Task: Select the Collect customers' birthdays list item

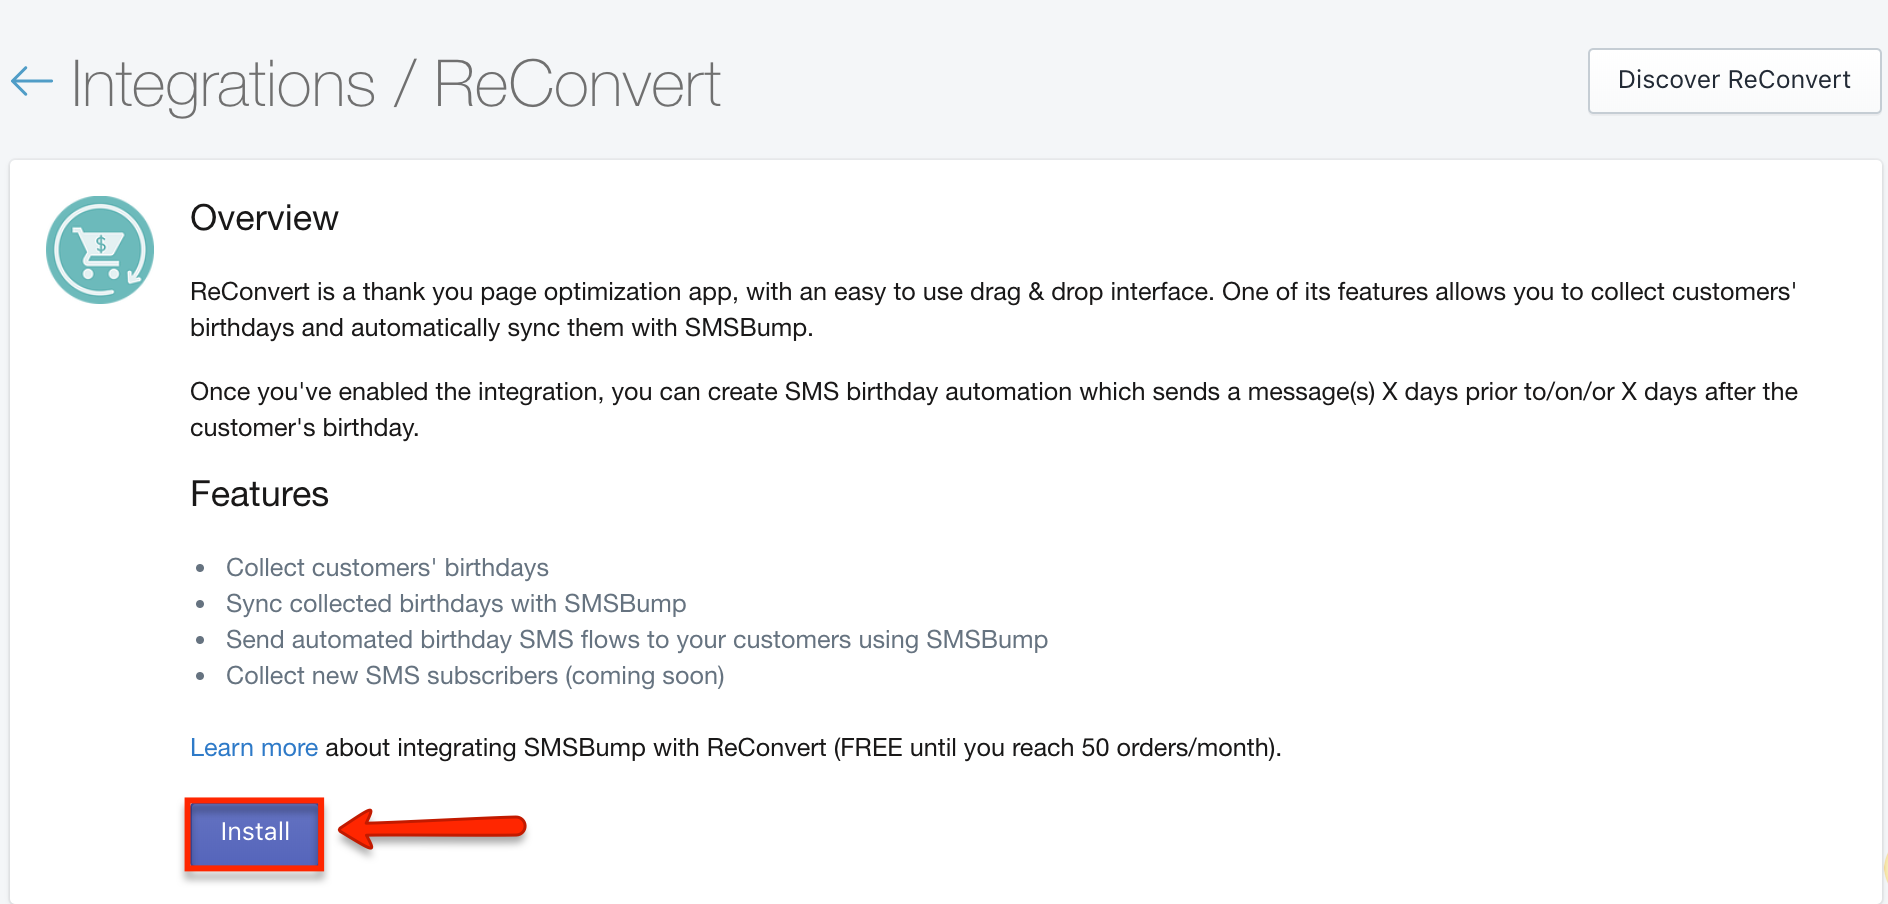Action: coord(387,568)
